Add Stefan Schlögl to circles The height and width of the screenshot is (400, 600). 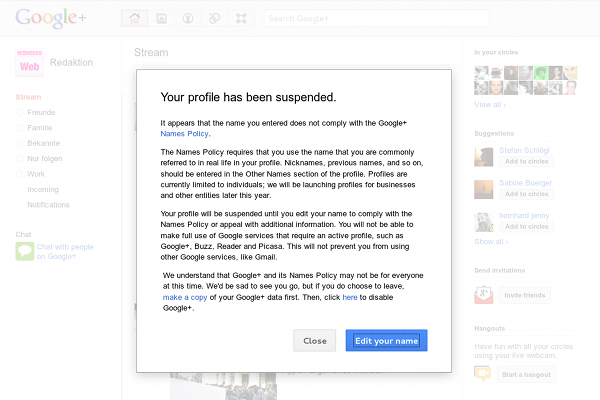[527, 161]
